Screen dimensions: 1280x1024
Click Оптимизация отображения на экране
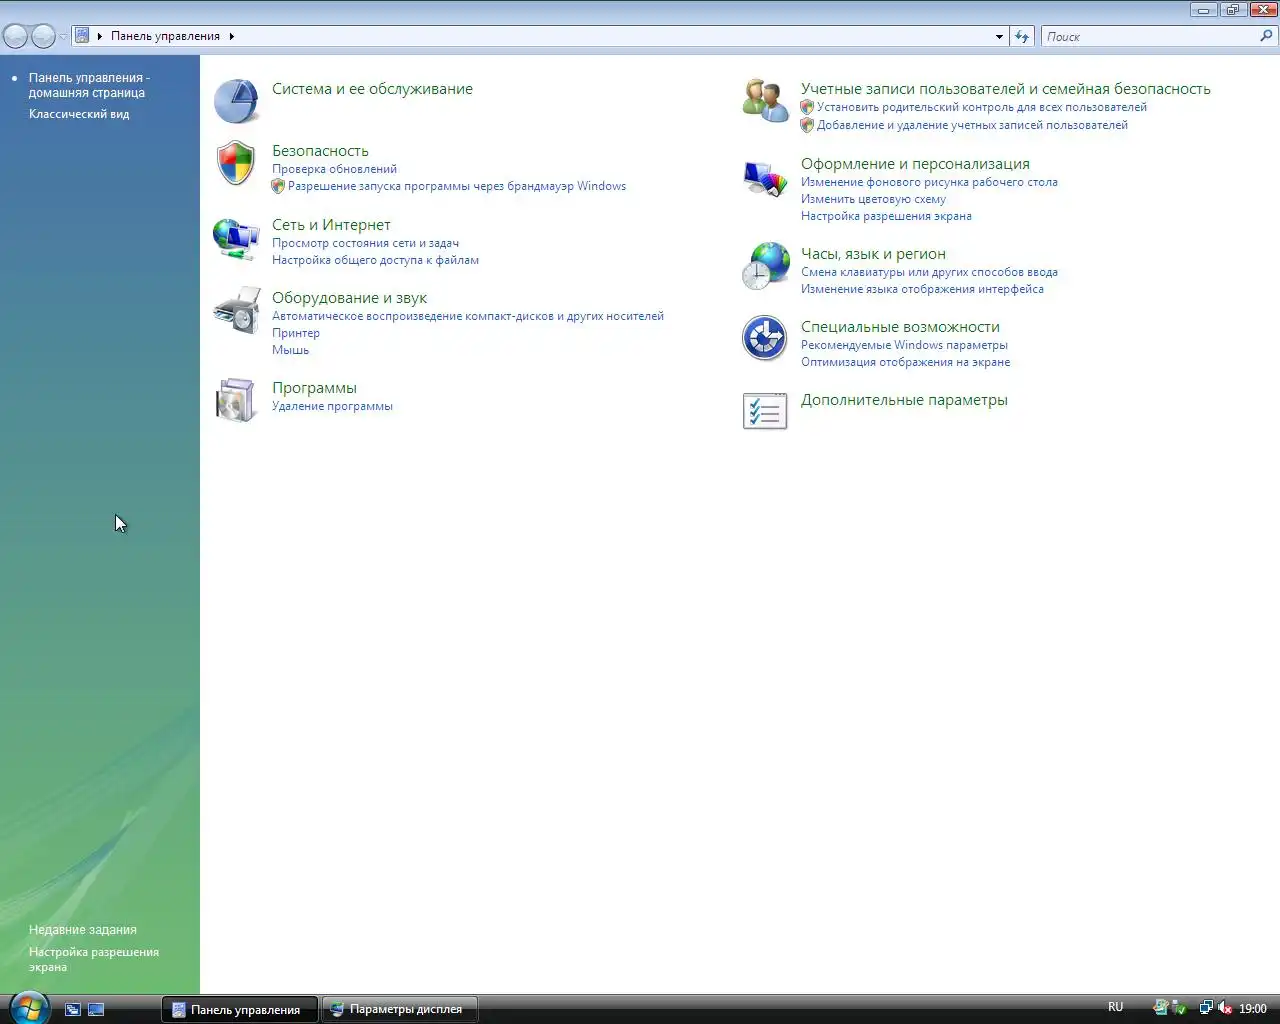click(x=905, y=362)
